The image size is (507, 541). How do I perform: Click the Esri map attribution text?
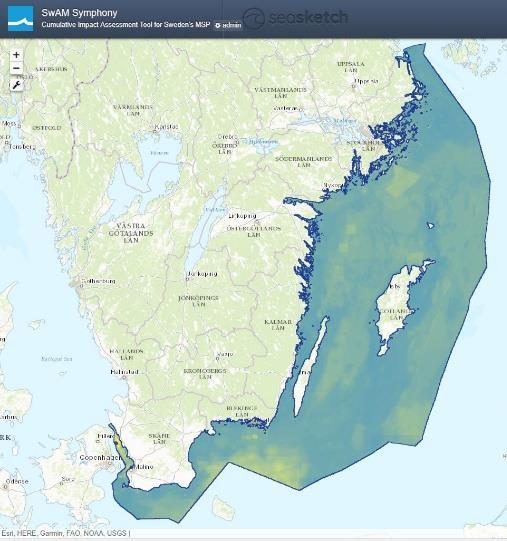click(x=65, y=533)
